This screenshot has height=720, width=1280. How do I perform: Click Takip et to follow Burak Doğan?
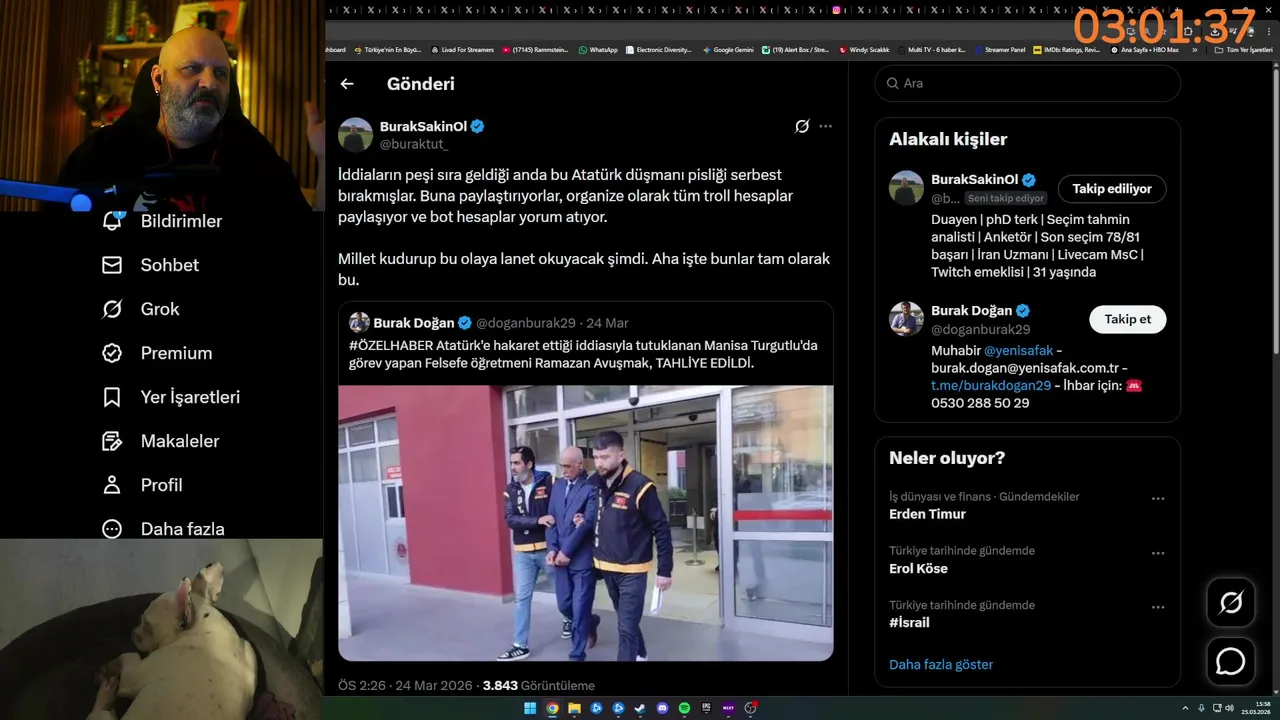point(1128,320)
